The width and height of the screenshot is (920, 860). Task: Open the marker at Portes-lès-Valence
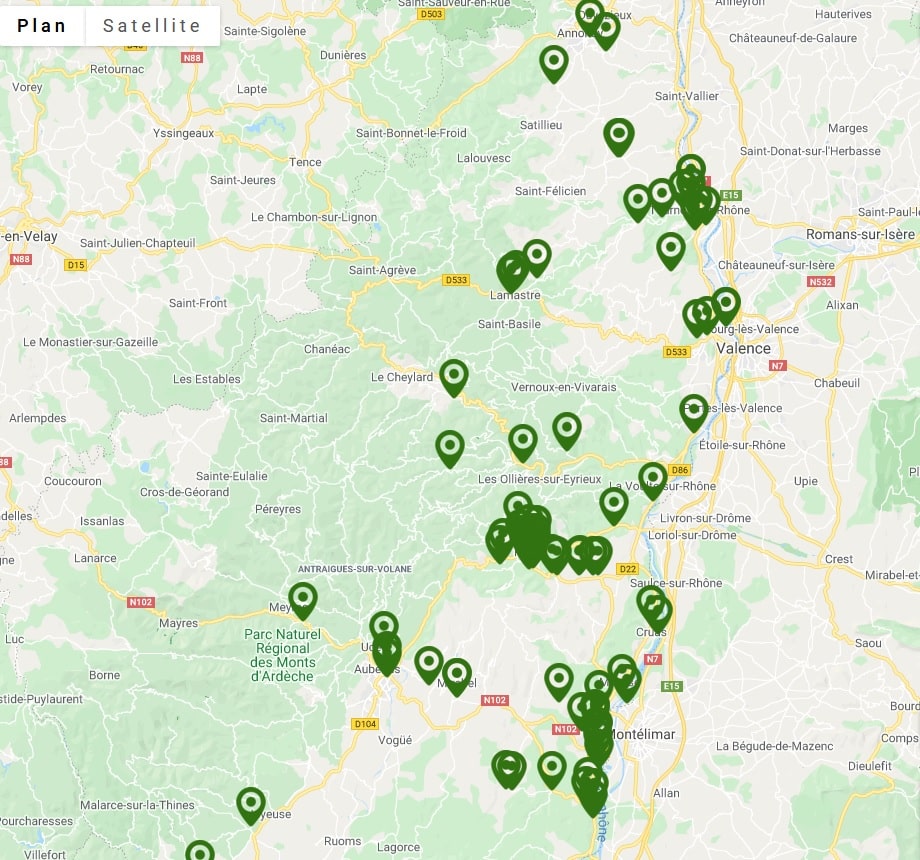coord(694,411)
